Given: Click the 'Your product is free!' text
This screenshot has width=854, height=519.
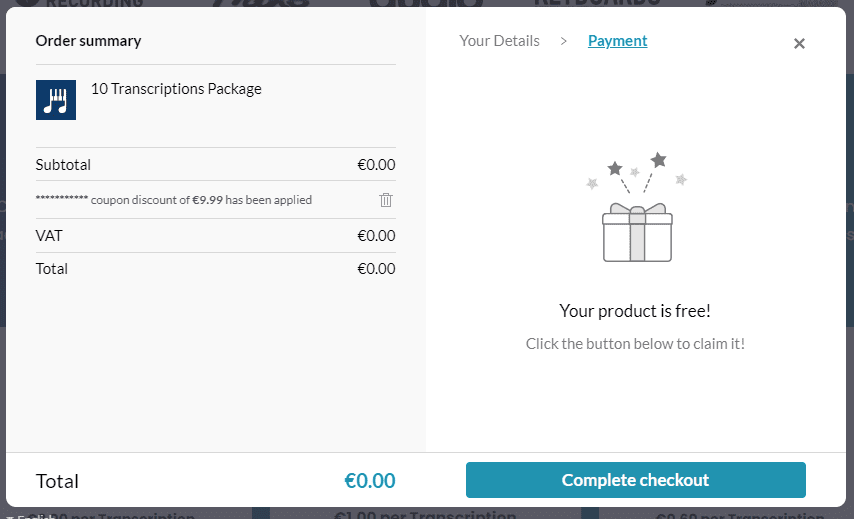Looking at the screenshot, I should coord(635,311).
